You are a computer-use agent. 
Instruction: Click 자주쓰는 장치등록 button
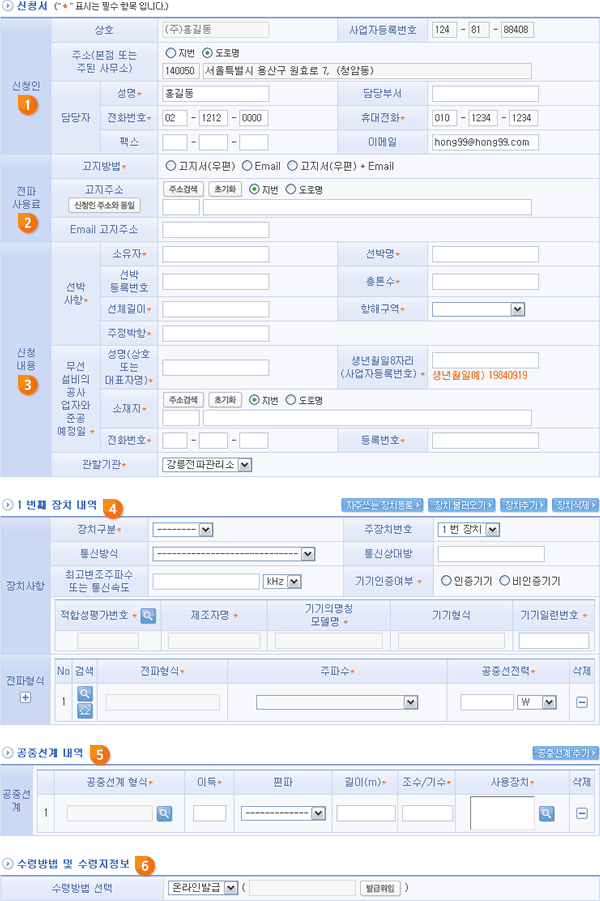click(x=382, y=505)
